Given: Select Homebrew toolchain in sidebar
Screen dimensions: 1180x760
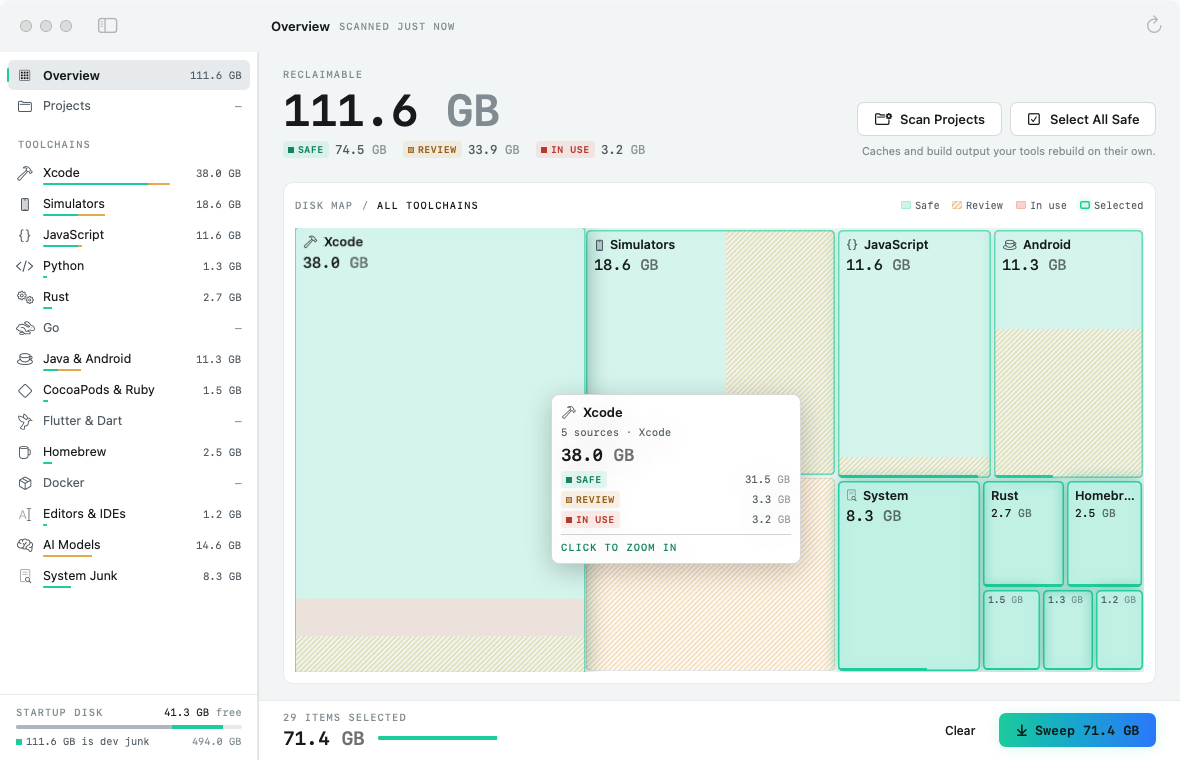Looking at the screenshot, I should [129, 452].
